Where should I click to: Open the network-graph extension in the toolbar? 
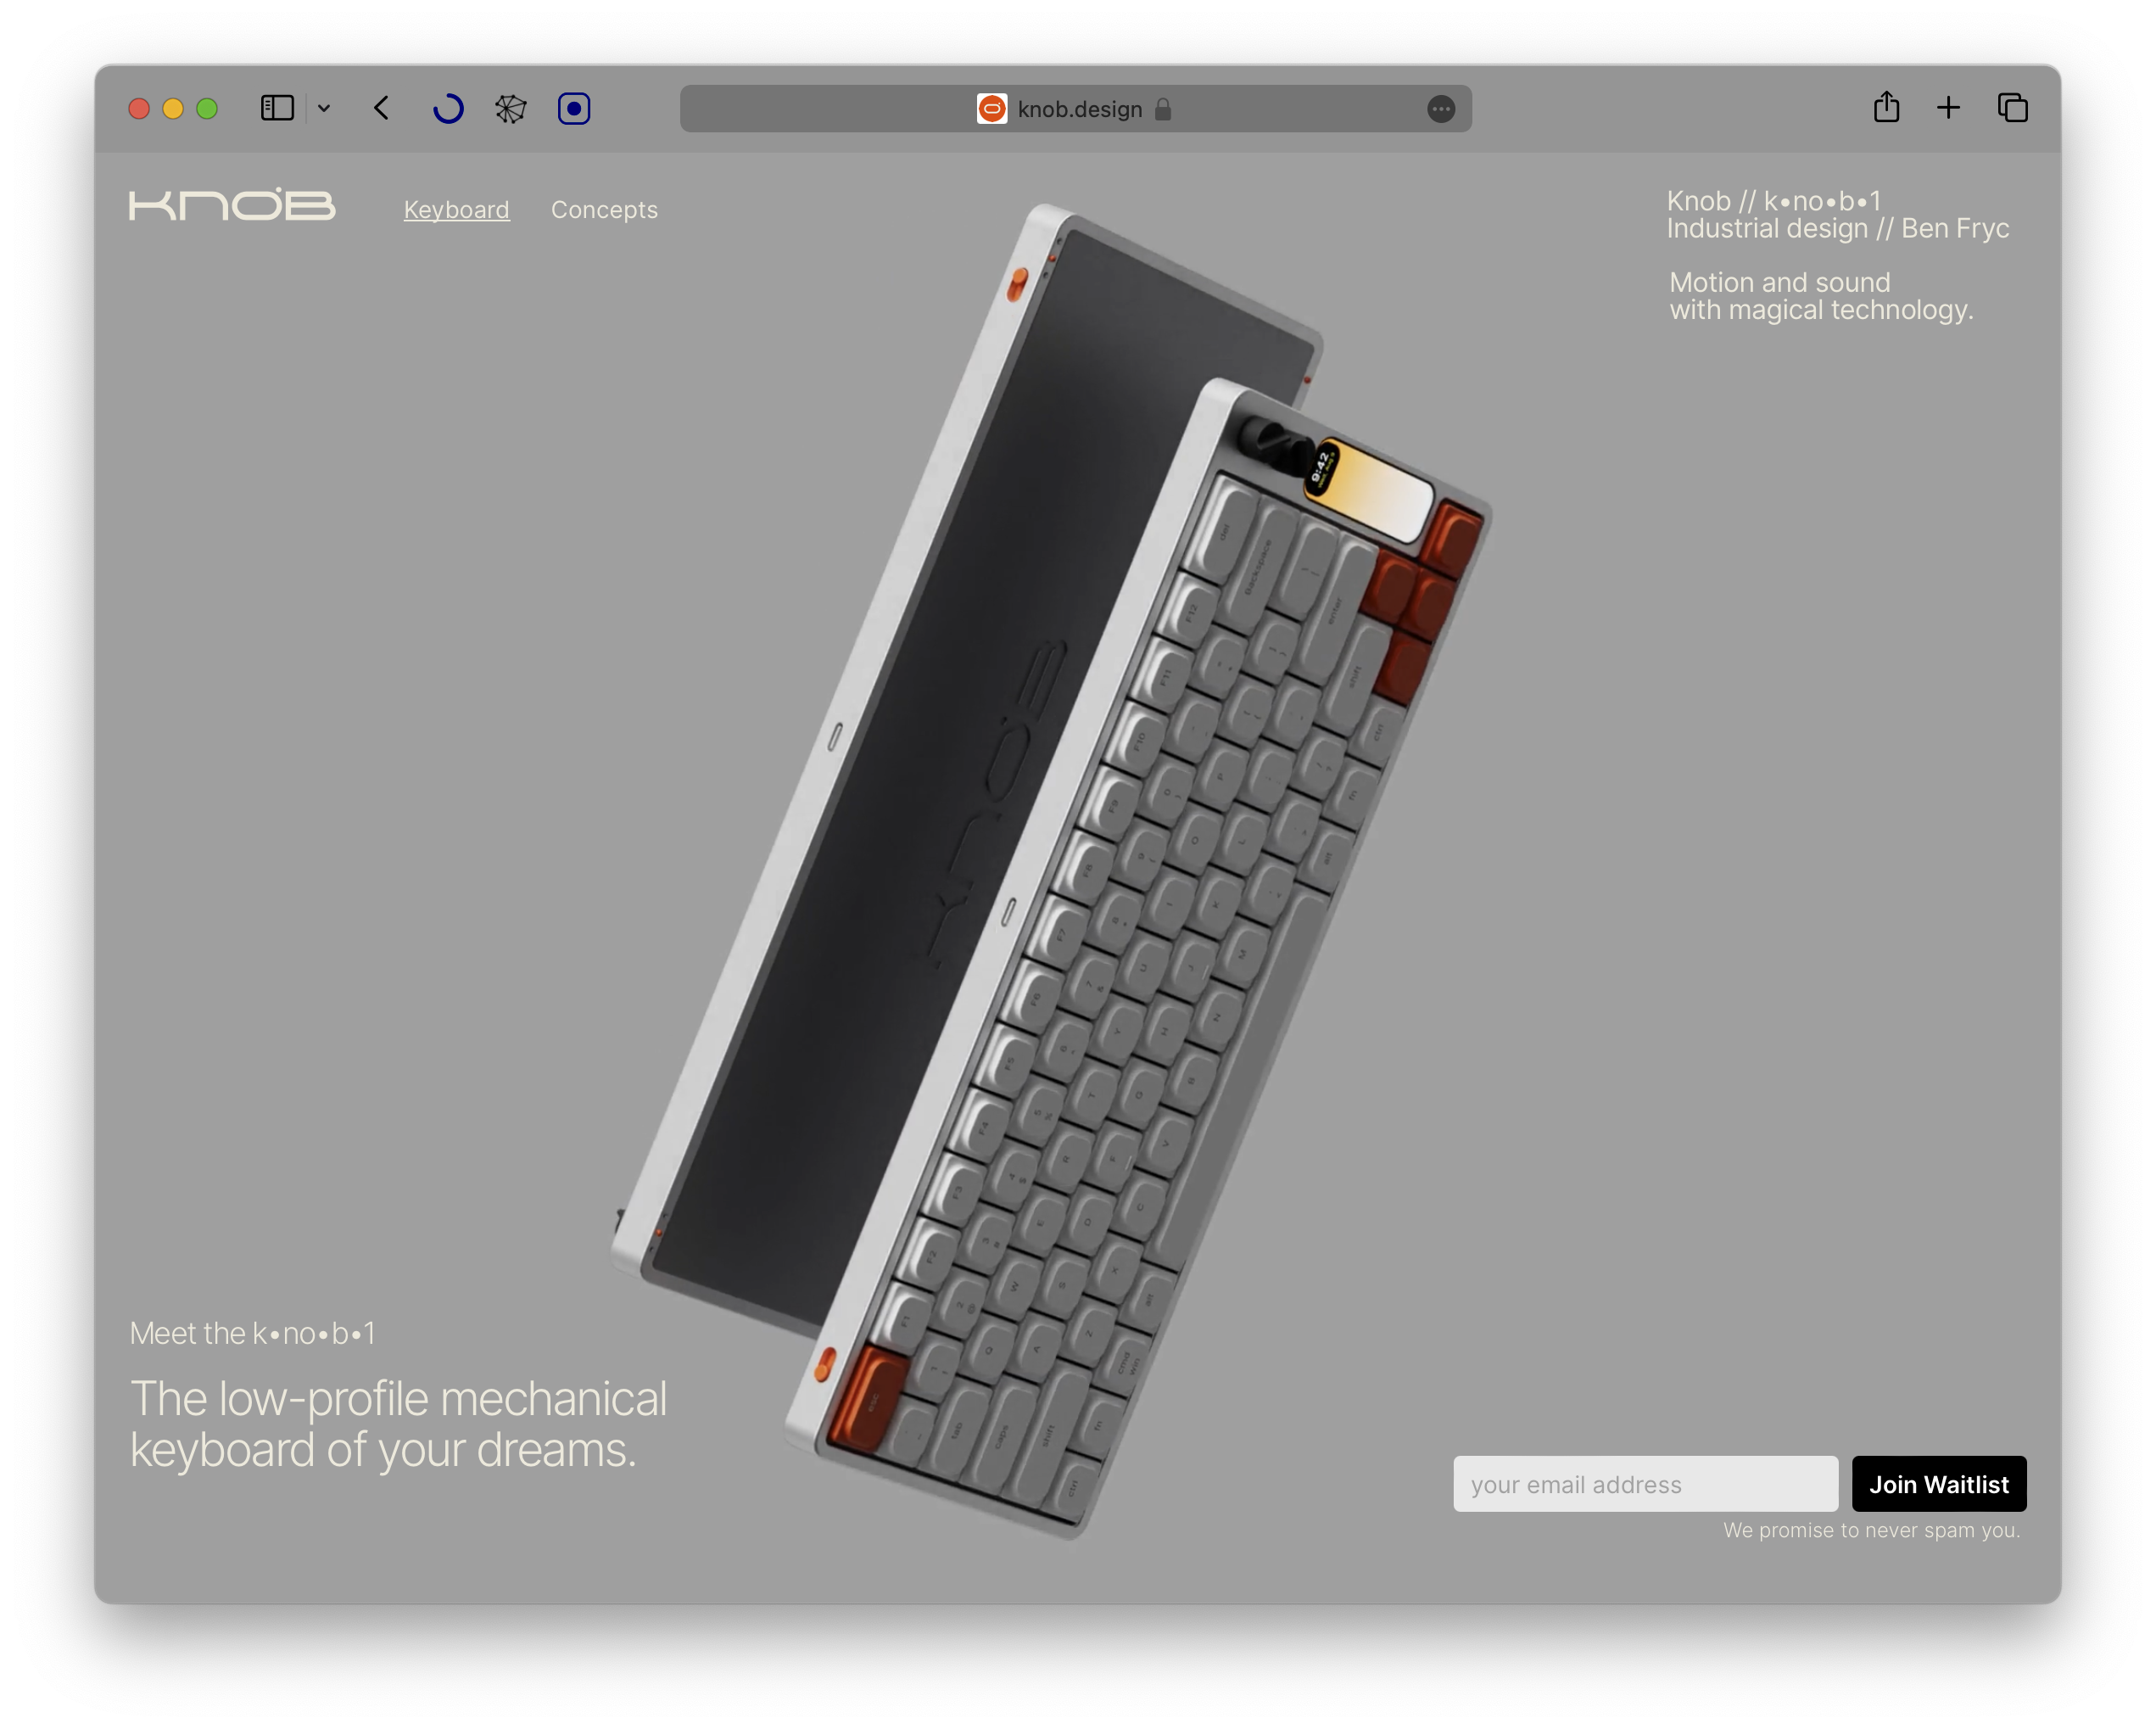(510, 108)
